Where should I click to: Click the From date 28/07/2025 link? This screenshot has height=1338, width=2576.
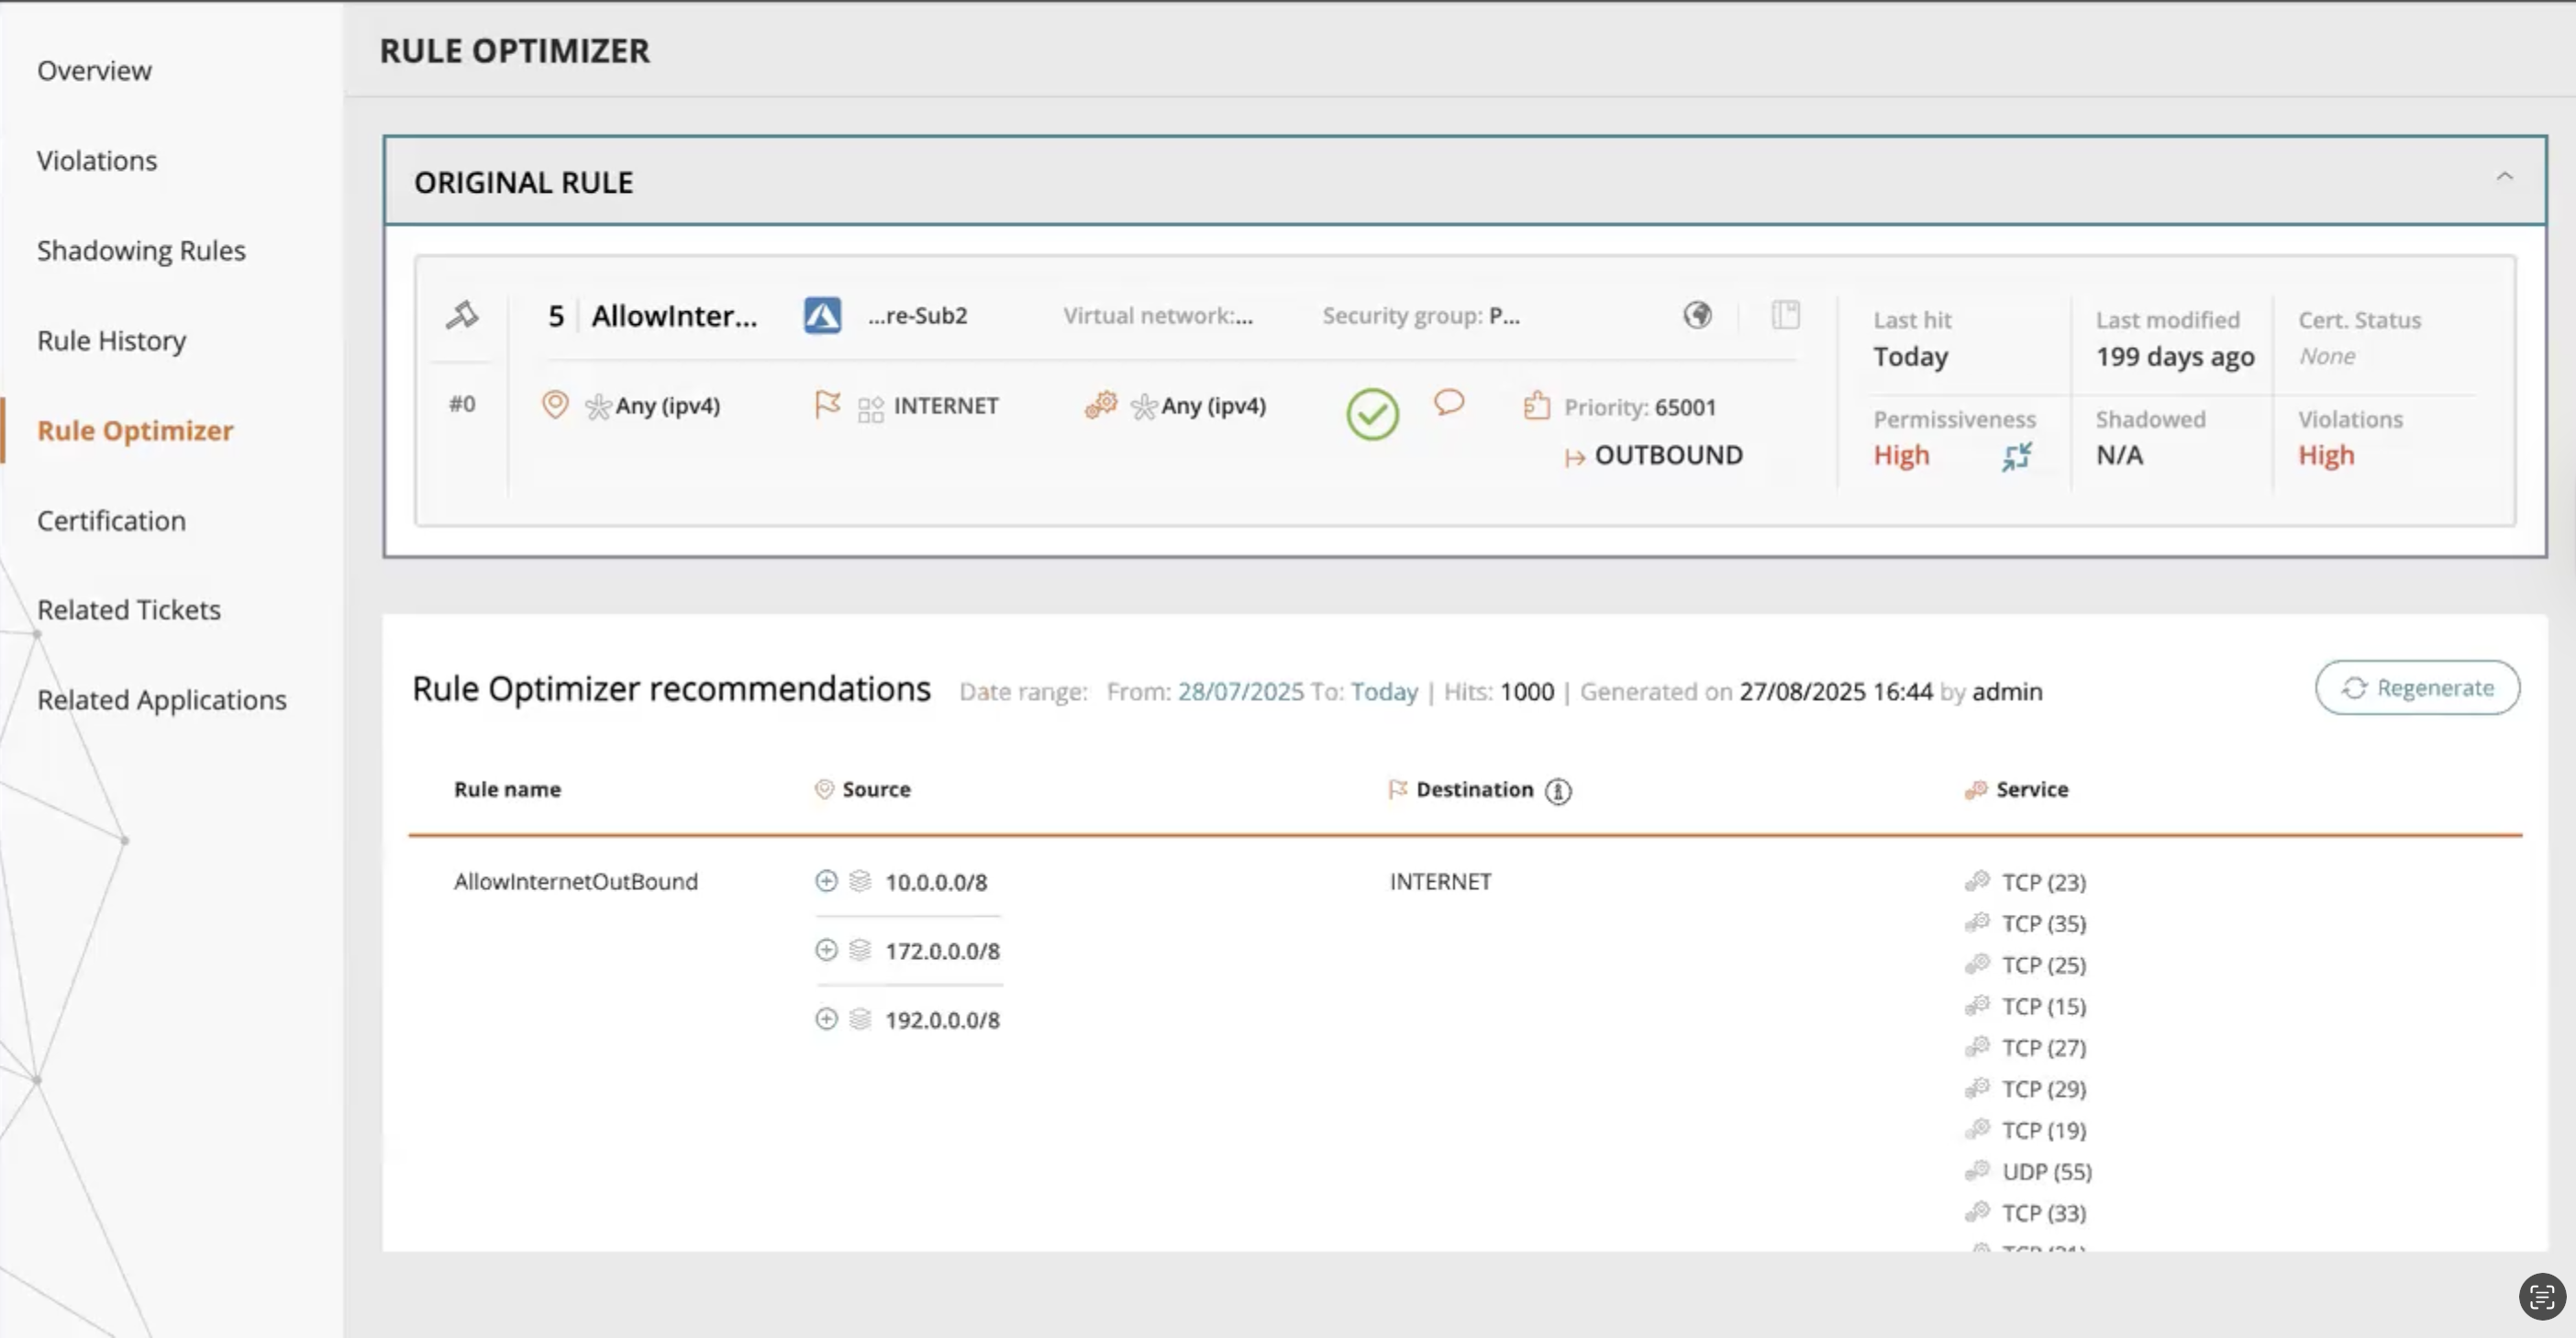pos(1240,692)
